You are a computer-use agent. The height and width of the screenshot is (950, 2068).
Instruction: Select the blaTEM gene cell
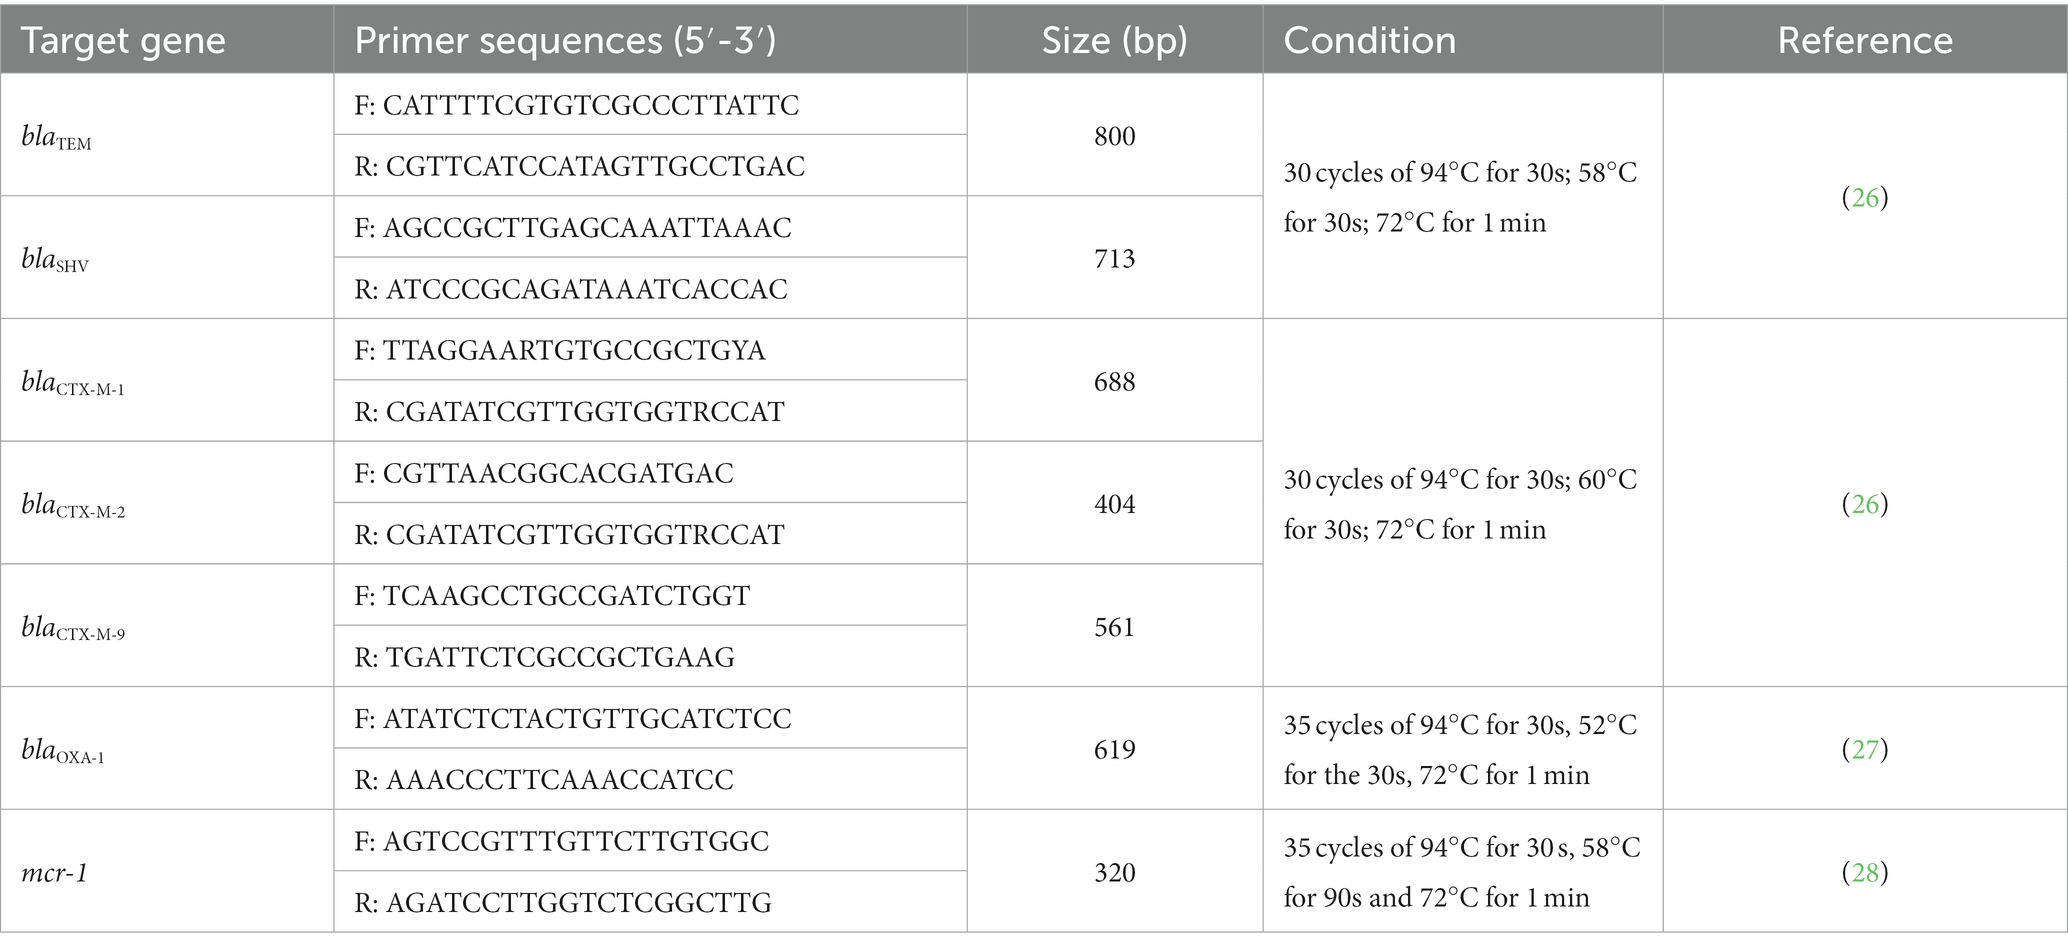coord(167,135)
